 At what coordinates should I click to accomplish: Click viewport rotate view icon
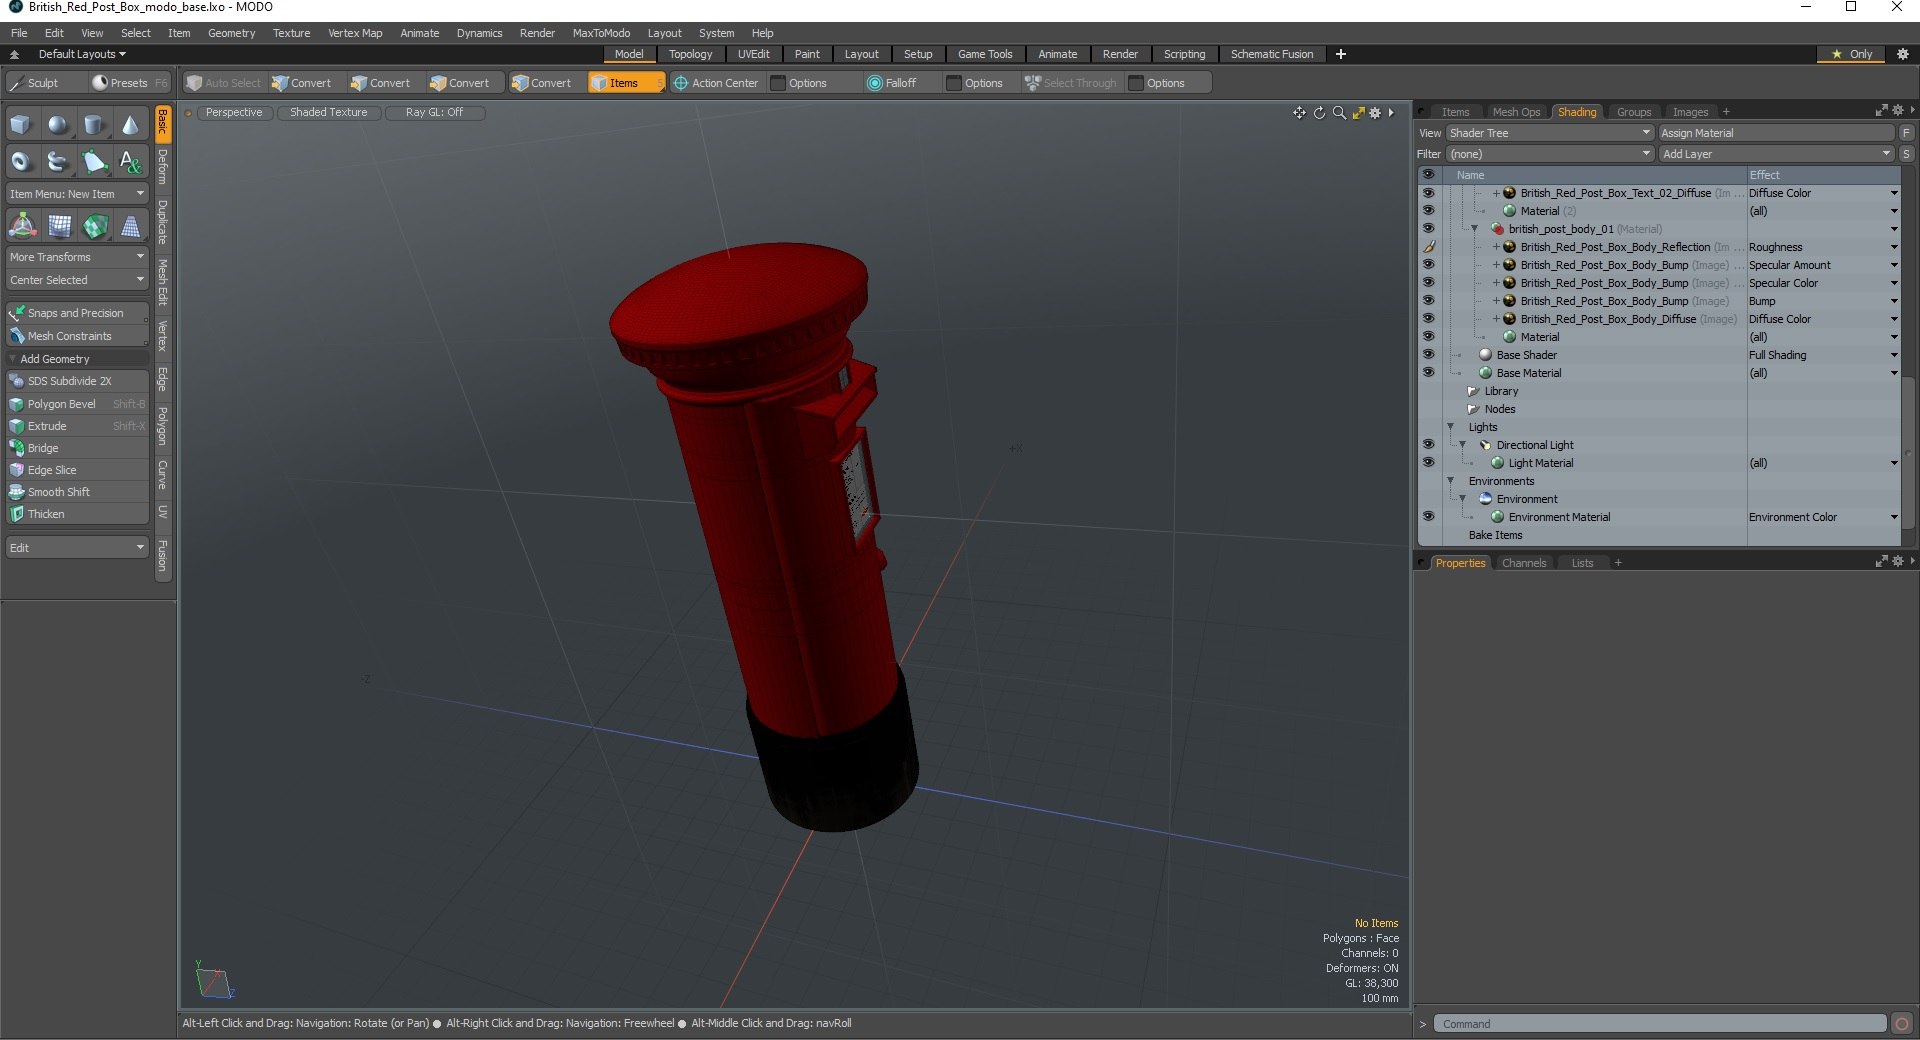click(x=1319, y=113)
